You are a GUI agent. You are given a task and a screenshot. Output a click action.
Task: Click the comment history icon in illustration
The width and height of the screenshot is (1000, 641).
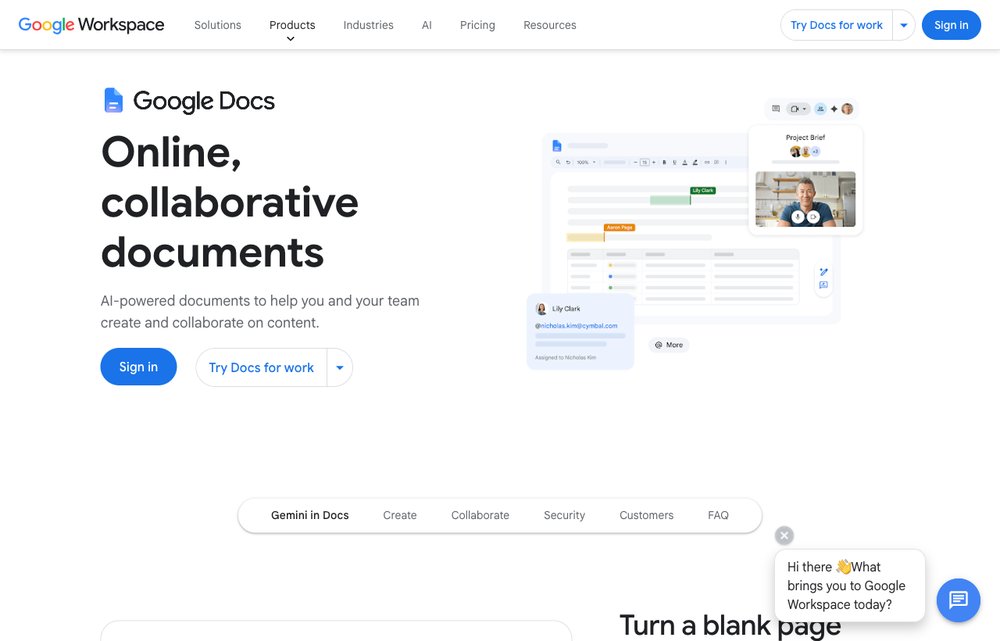(x=776, y=108)
